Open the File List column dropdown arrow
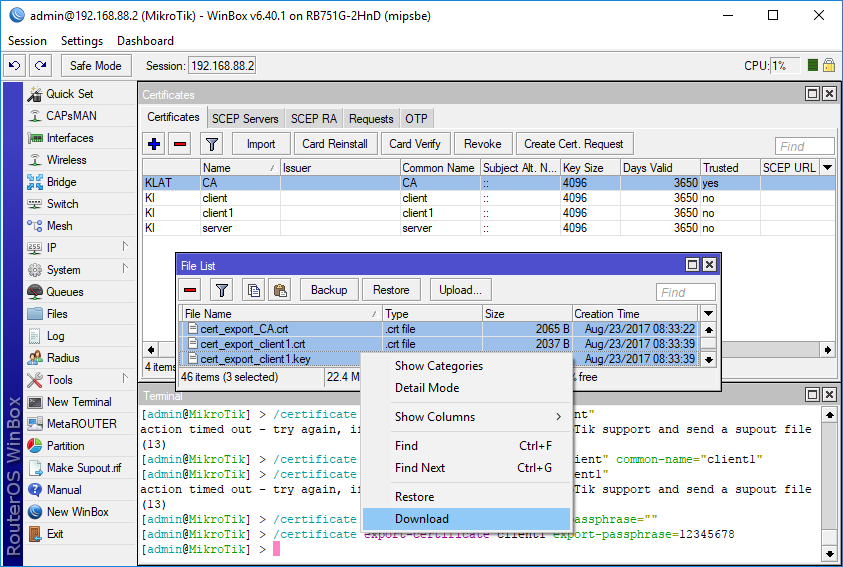The height and width of the screenshot is (567, 843). 708,314
